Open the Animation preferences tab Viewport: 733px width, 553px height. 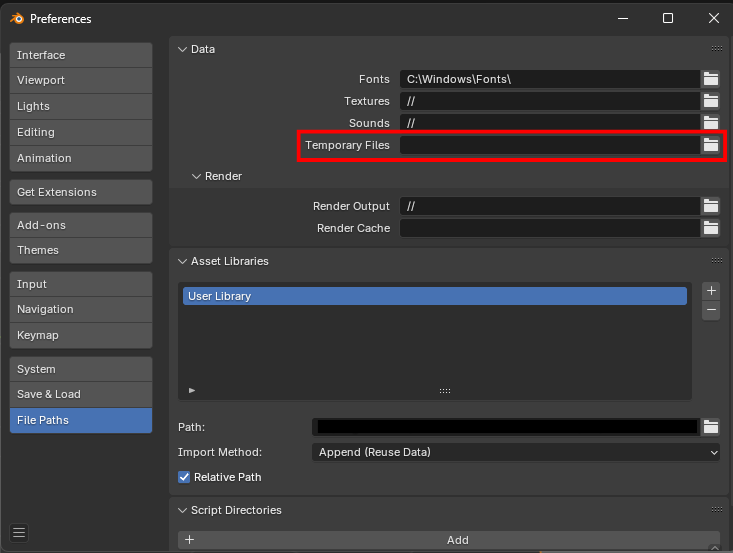pos(81,158)
